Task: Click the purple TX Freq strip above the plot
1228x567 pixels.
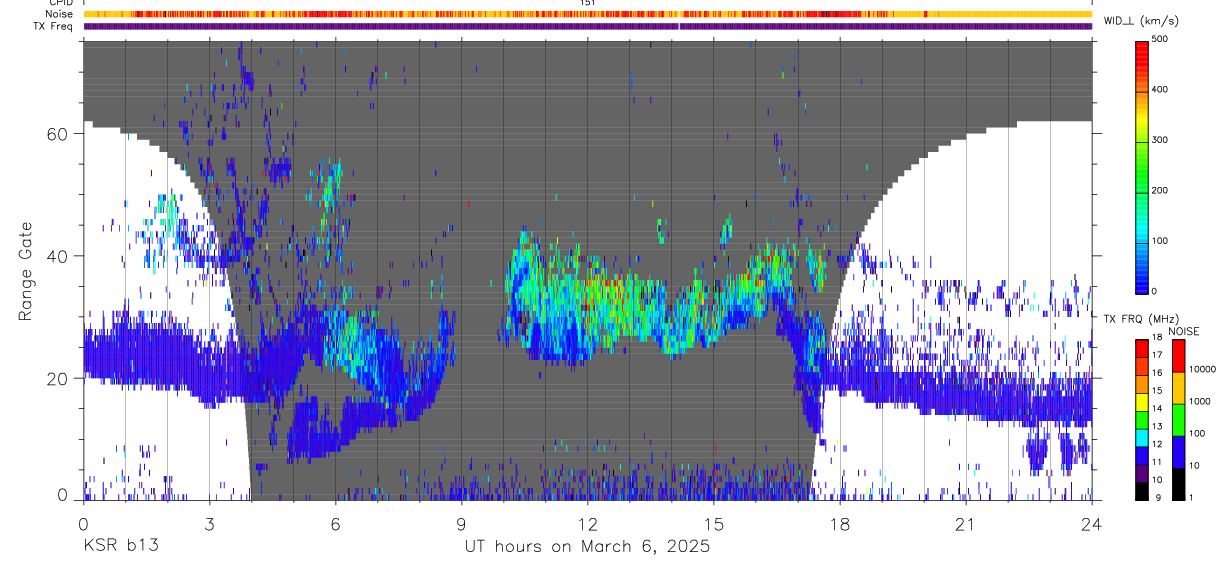Action: [587, 26]
